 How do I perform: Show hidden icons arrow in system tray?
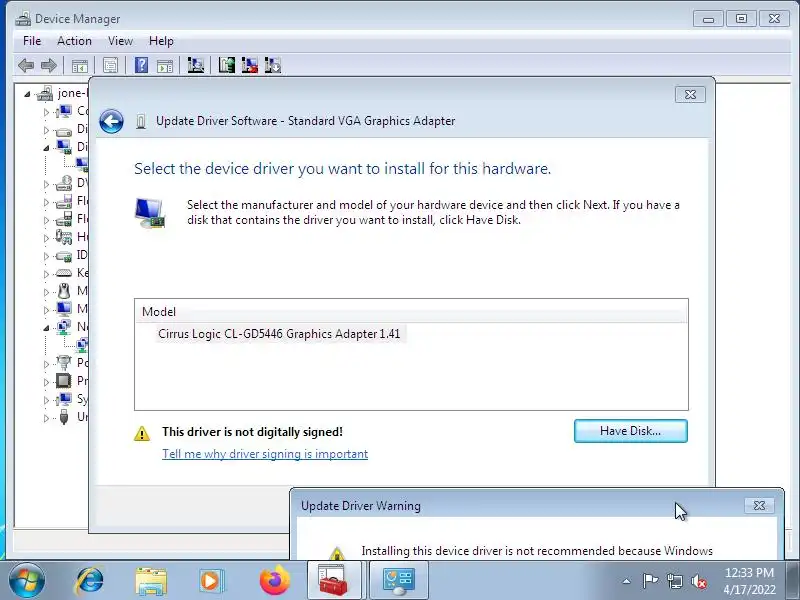pos(627,581)
